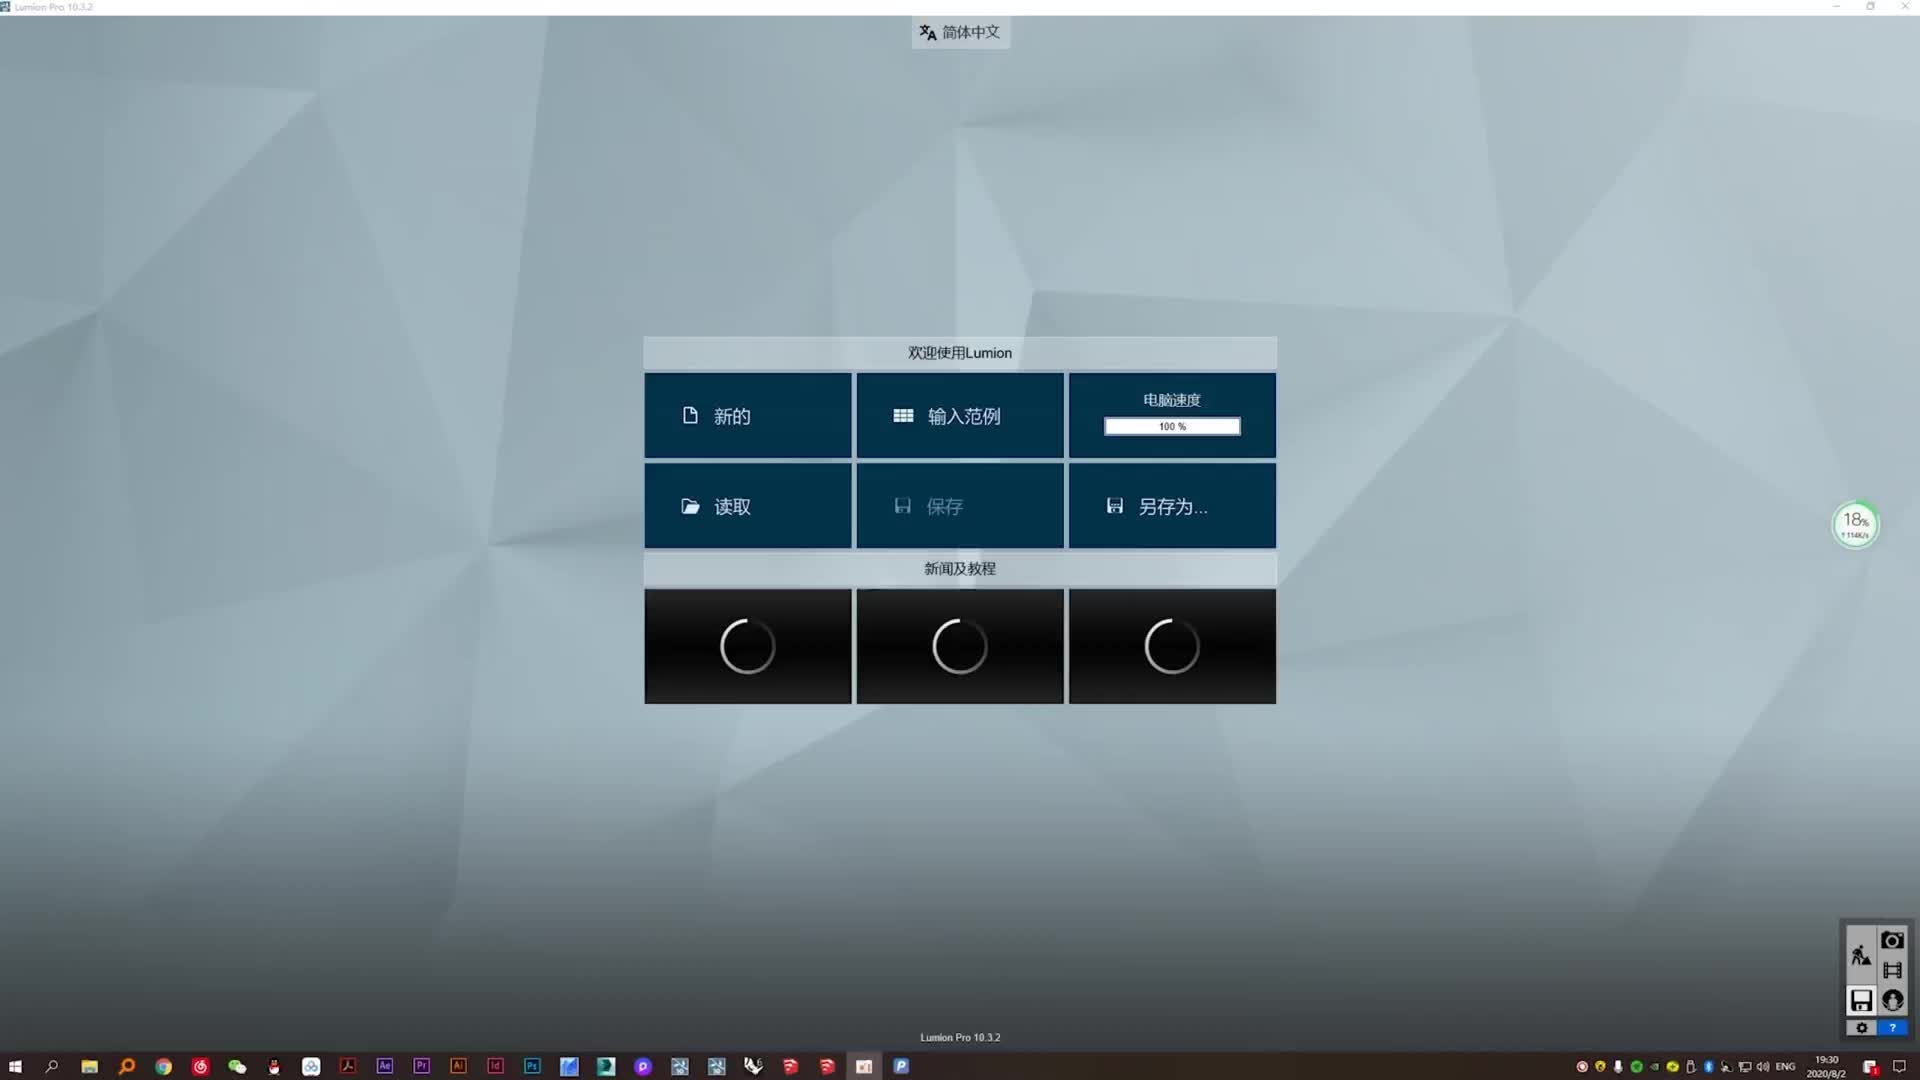1920x1080 pixels.
Task: Switch to Photo mode camera icon
Action: tap(1892, 940)
